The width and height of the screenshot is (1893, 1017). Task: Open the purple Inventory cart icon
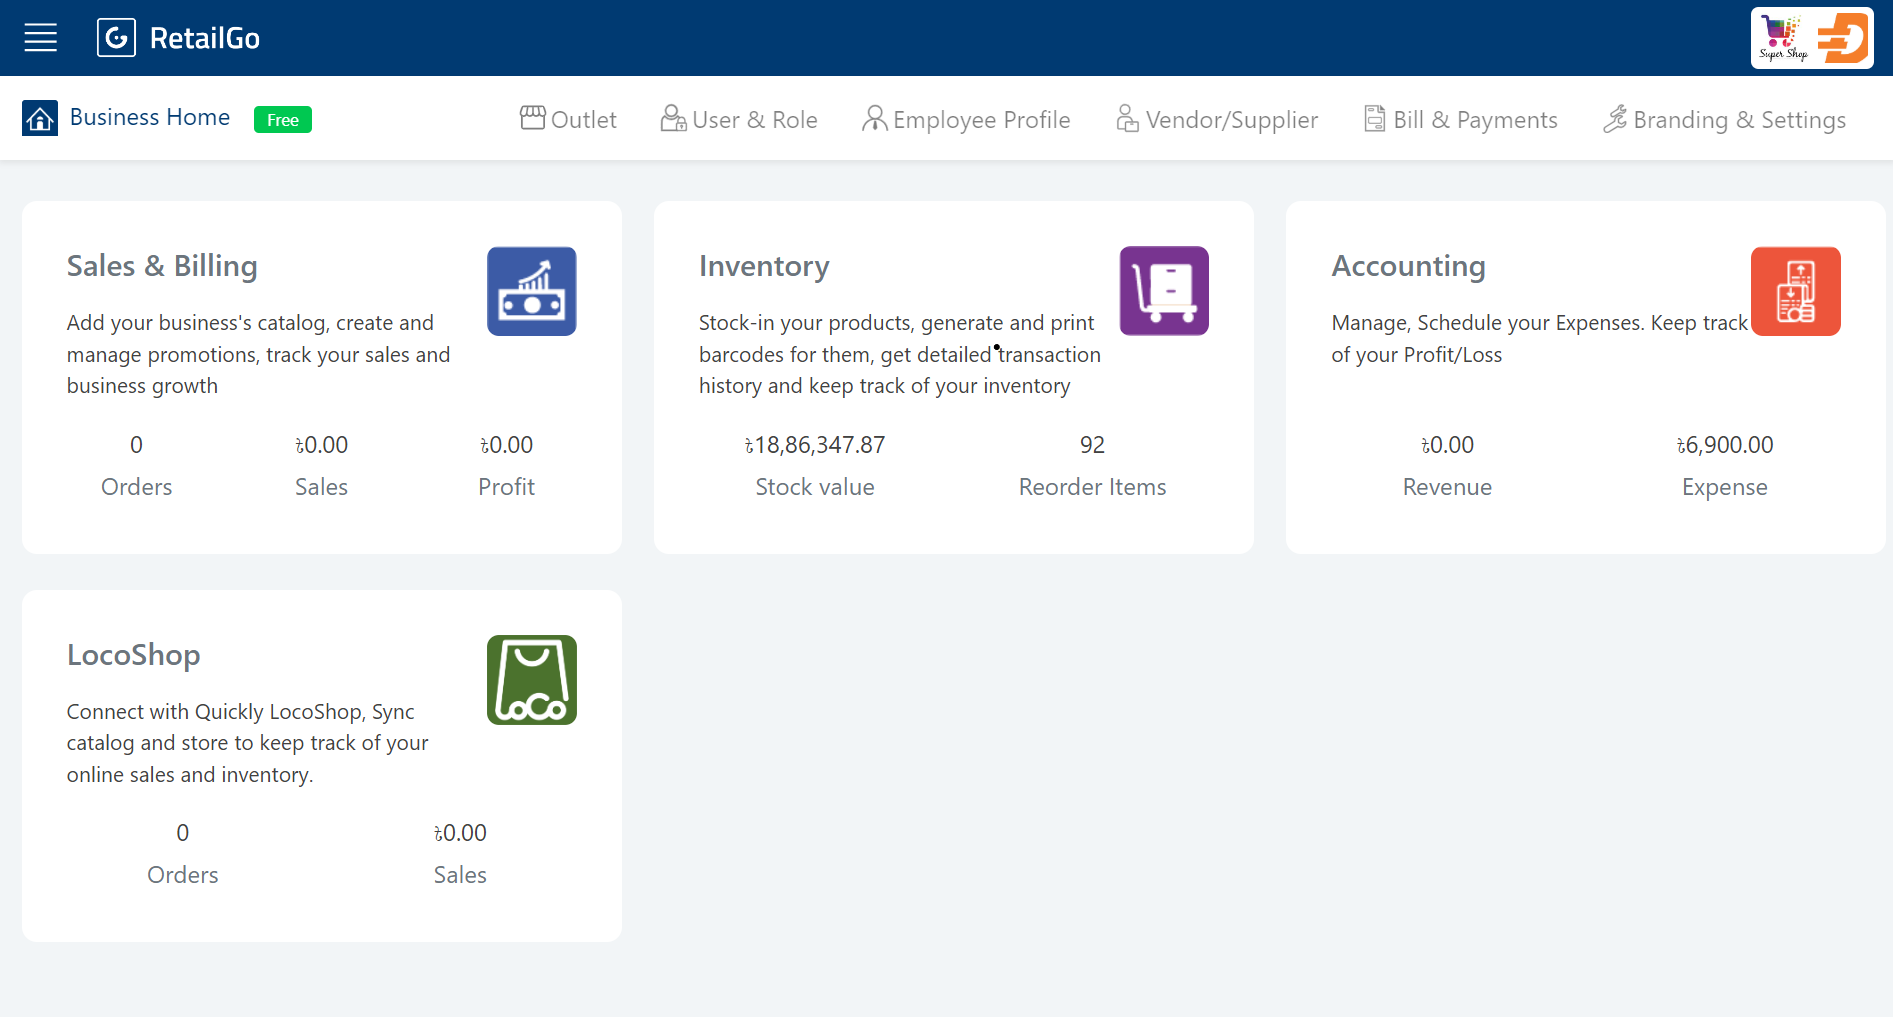click(1163, 291)
